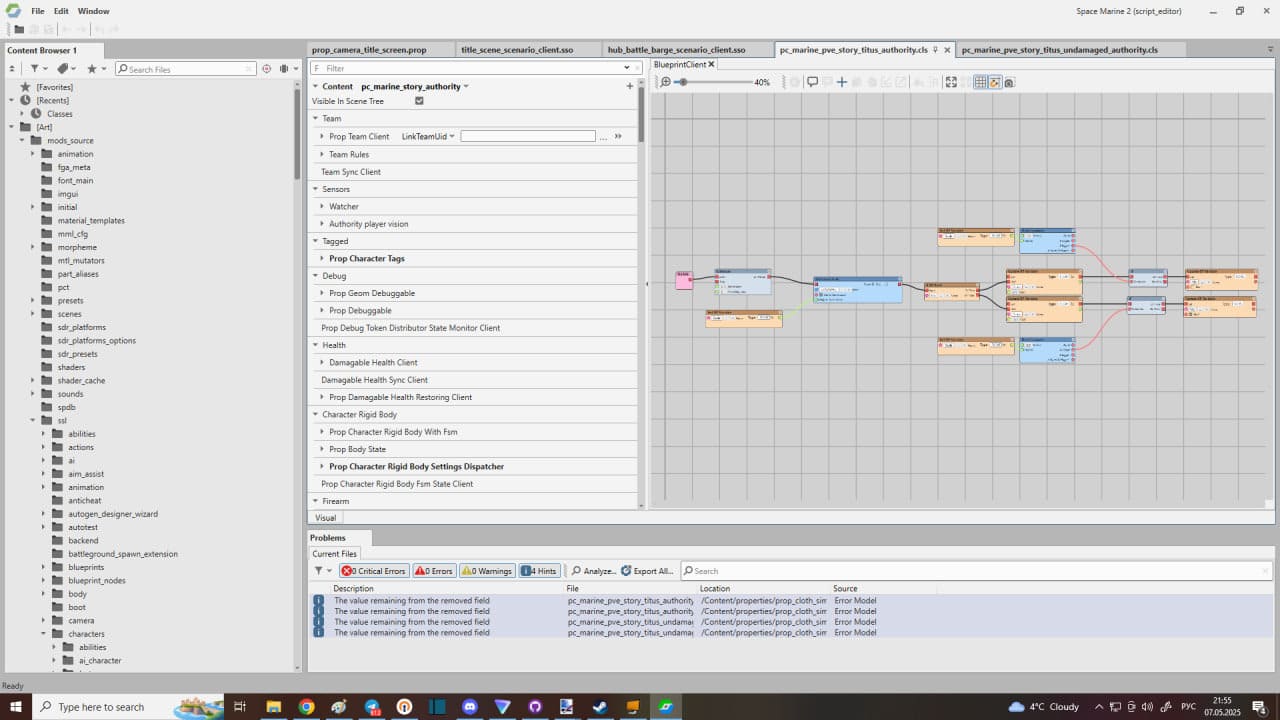Click the plus icon next to Content header
This screenshot has height=720, width=1280.
(630, 86)
